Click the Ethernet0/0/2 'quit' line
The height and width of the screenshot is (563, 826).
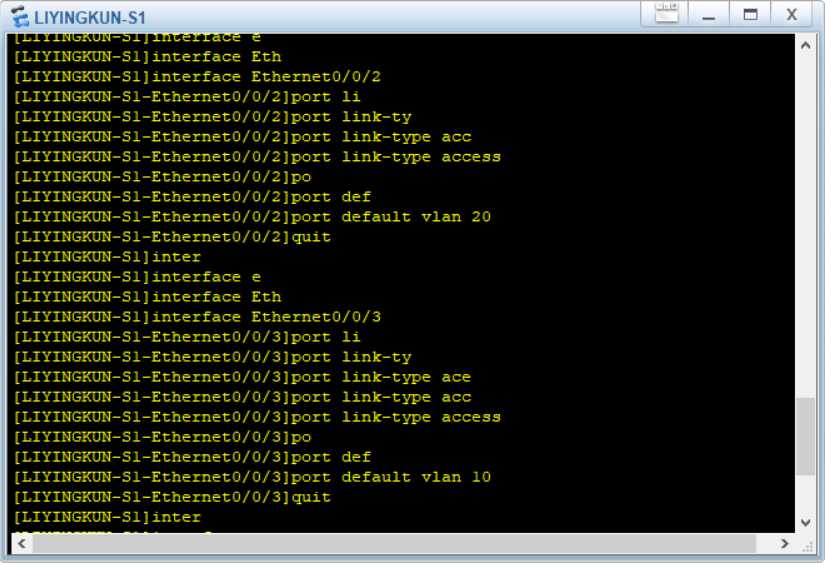[172, 237]
